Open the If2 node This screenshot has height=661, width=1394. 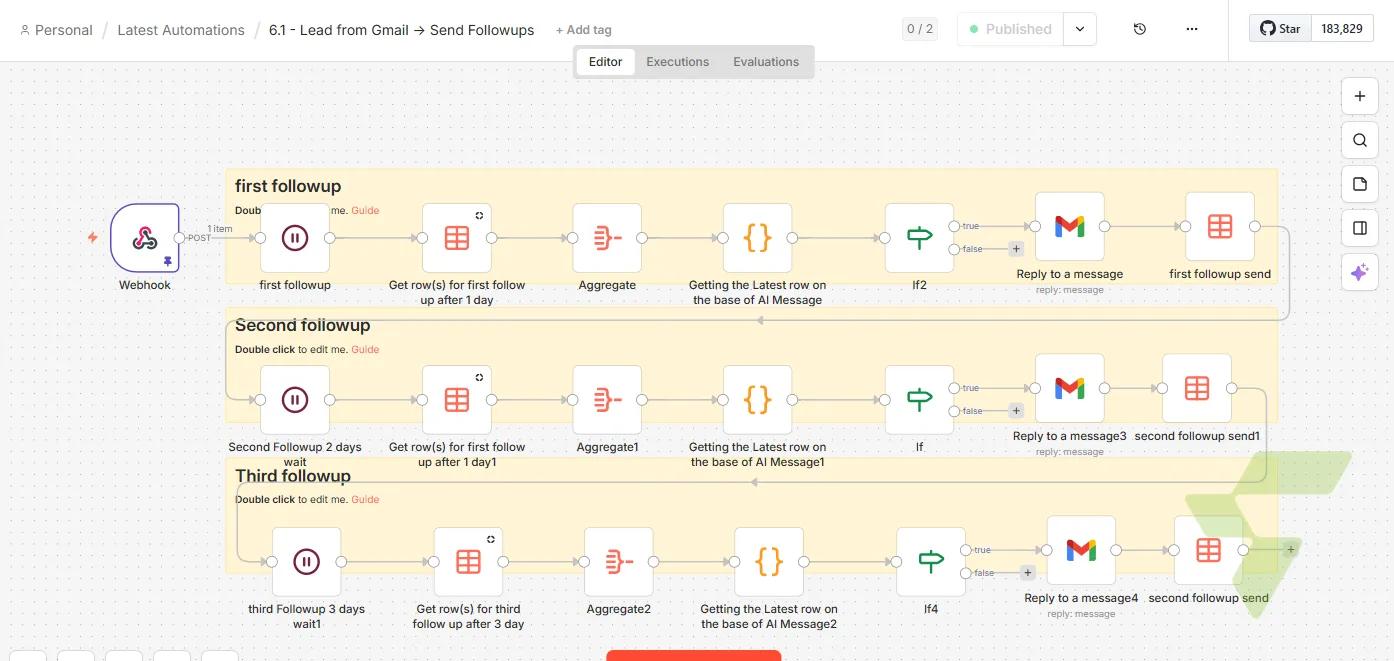point(920,238)
